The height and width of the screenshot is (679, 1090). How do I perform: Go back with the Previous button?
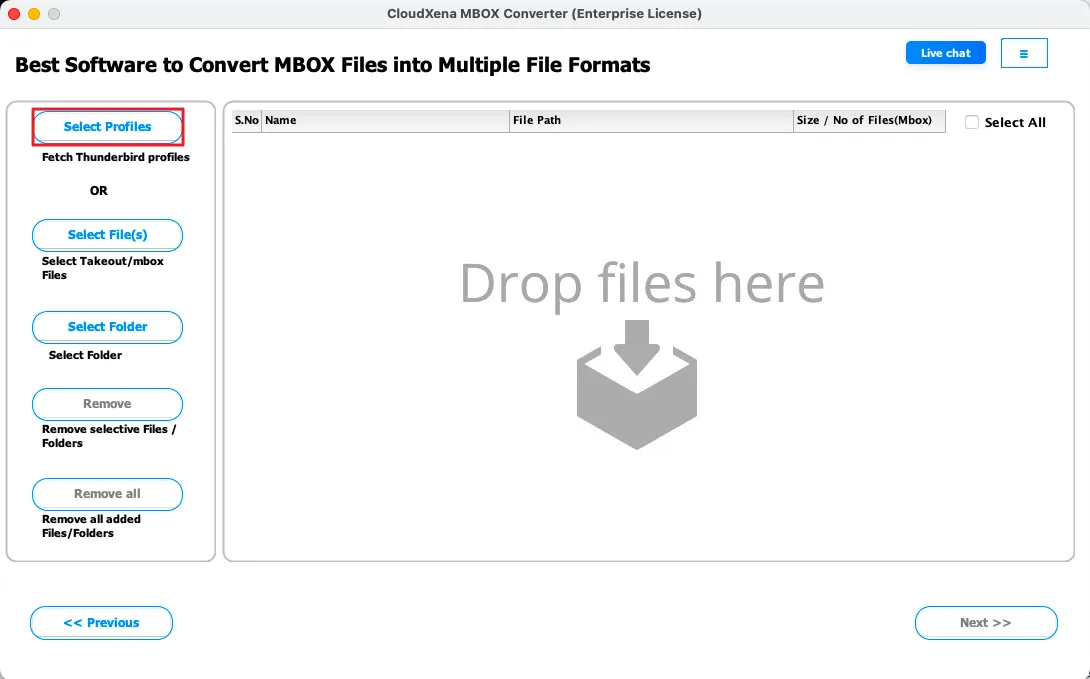pyautogui.click(x=101, y=622)
